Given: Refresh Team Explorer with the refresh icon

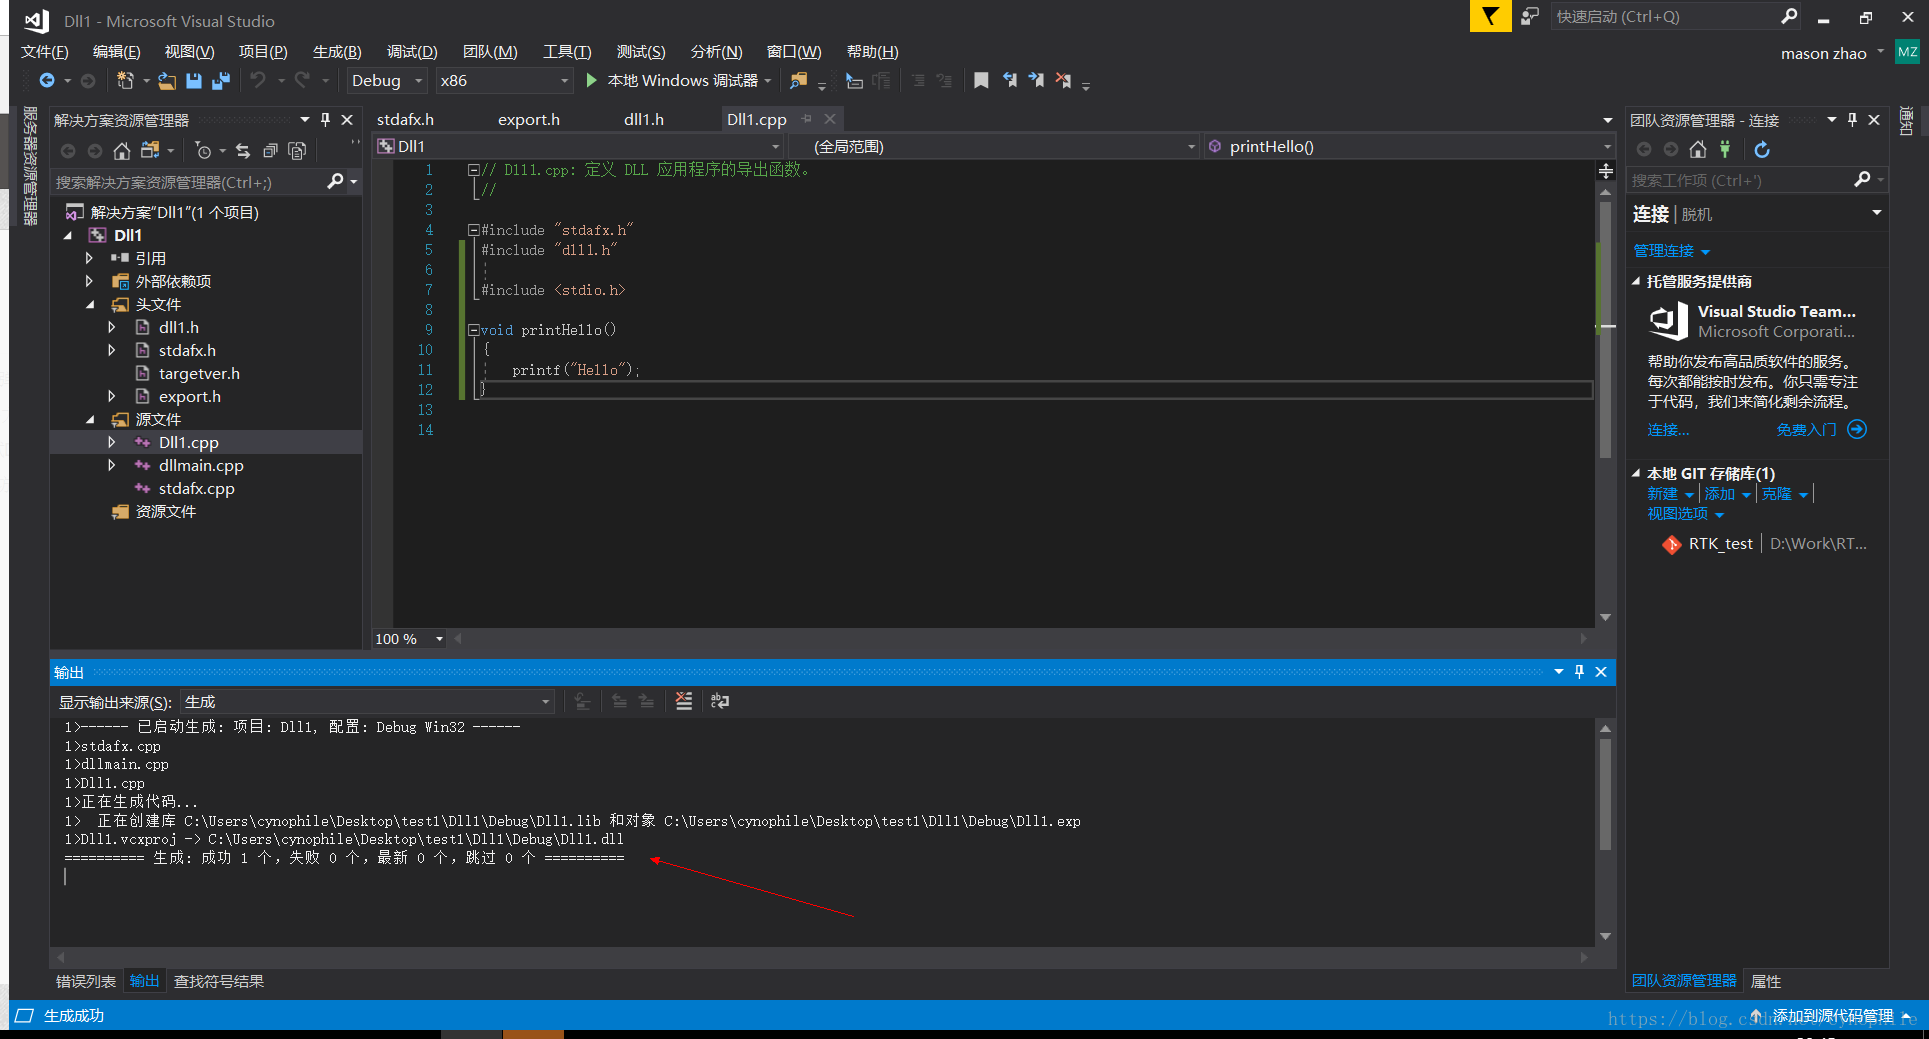Looking at the screenshot, I should (1762, 149).
